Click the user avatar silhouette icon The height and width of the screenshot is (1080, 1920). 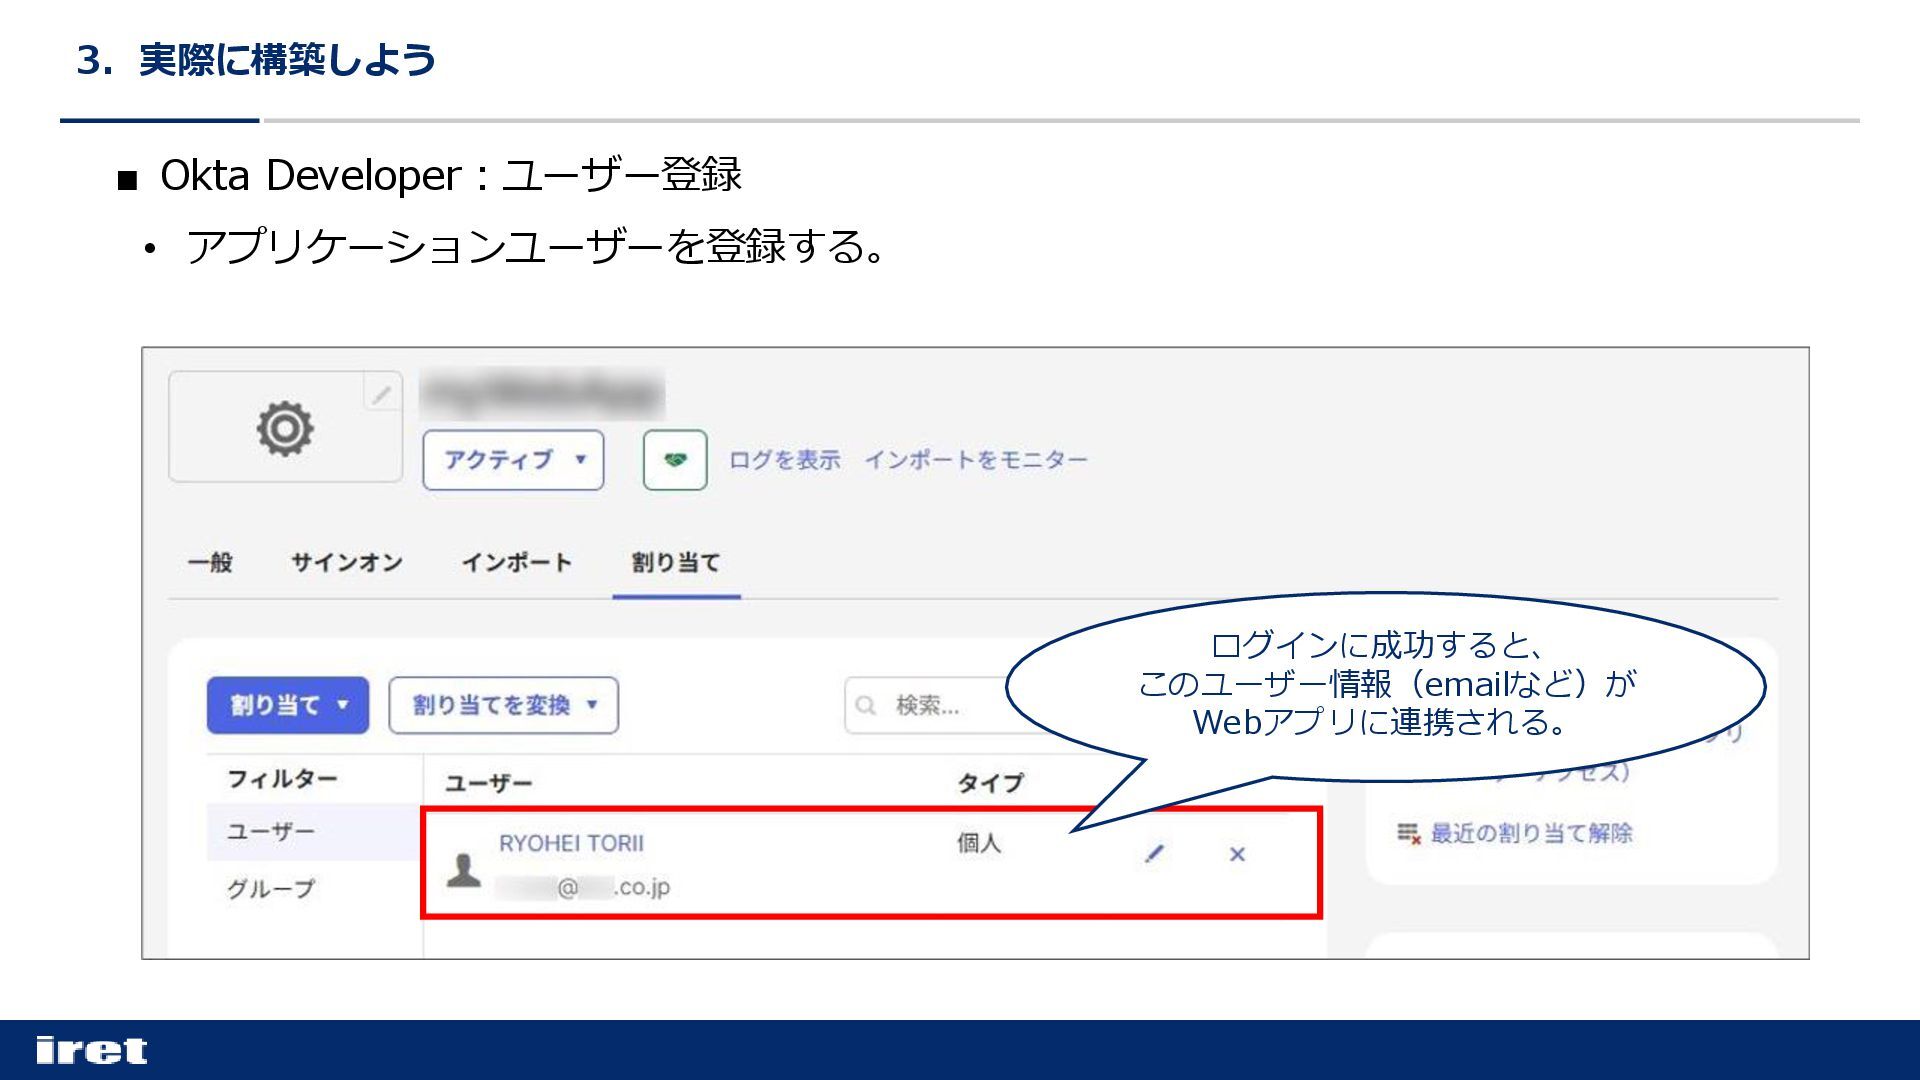(463, 870)
